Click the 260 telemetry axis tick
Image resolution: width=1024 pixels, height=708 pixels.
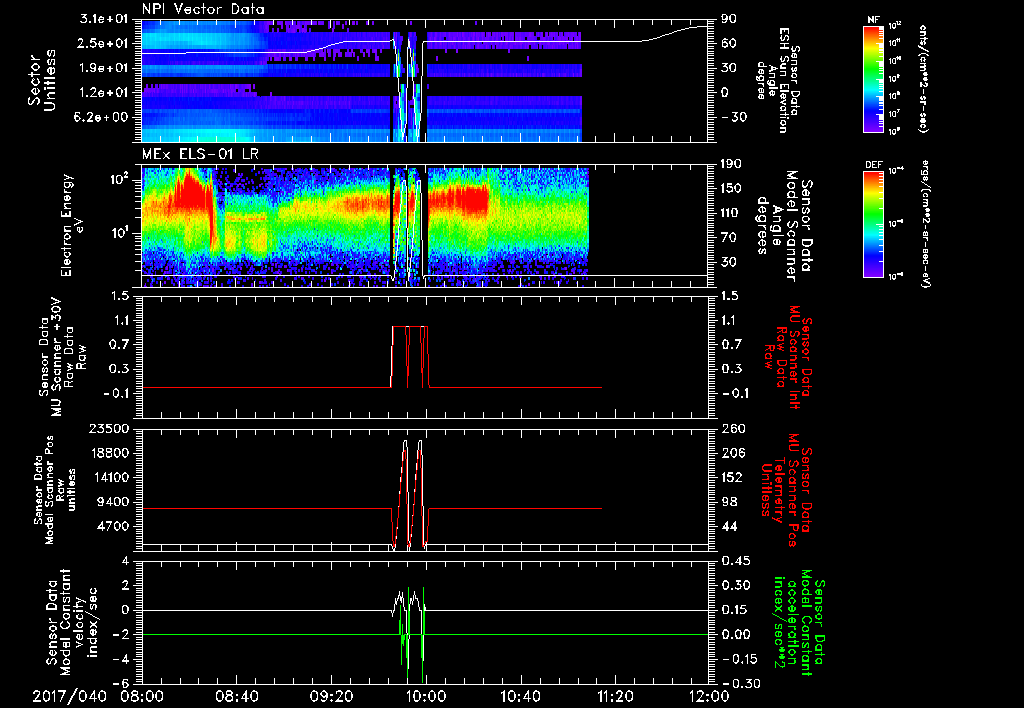click(x=733, y=429)
